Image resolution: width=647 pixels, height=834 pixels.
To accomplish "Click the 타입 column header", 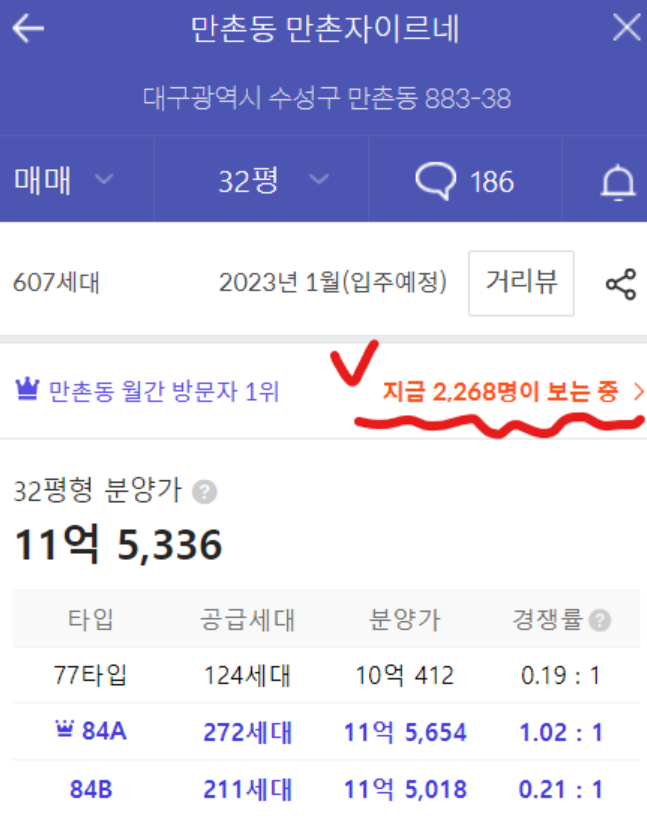I will pos(90,619).
